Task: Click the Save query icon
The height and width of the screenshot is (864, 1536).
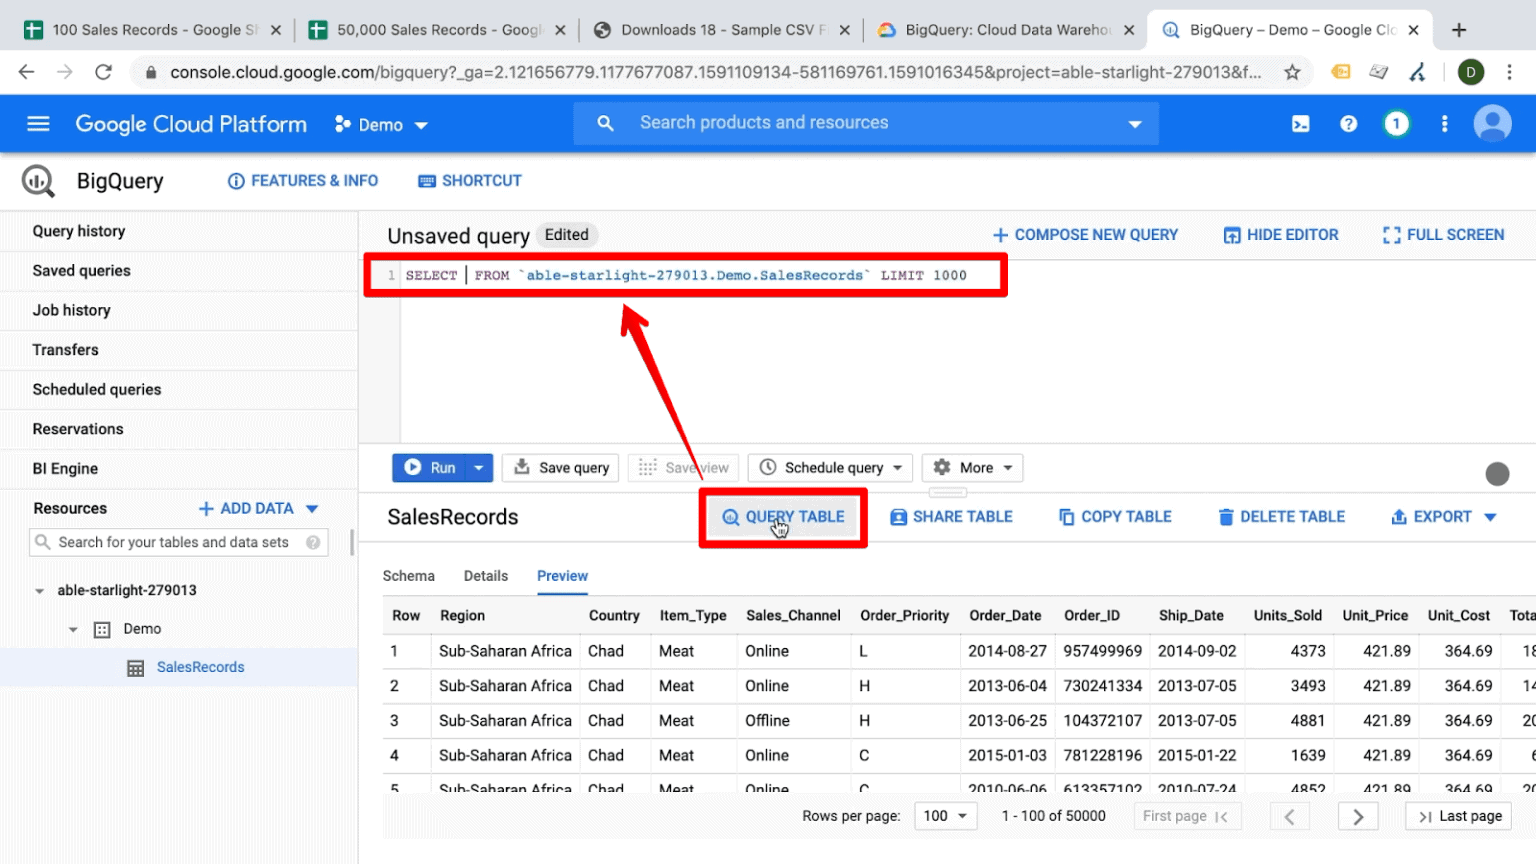Action: (x=522, y=467)
